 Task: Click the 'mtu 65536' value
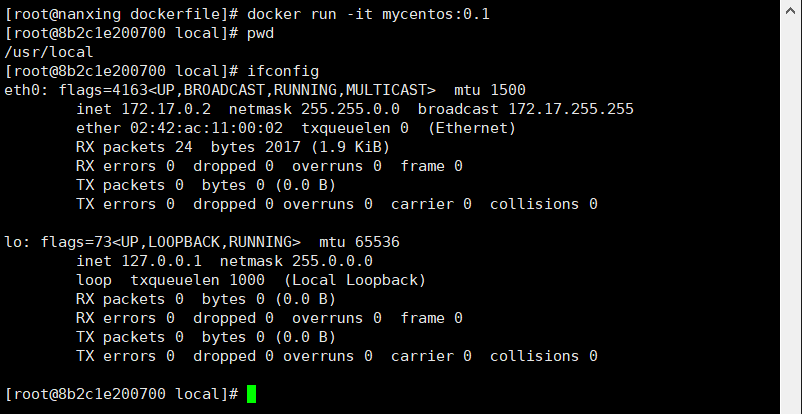coord(360,242)
